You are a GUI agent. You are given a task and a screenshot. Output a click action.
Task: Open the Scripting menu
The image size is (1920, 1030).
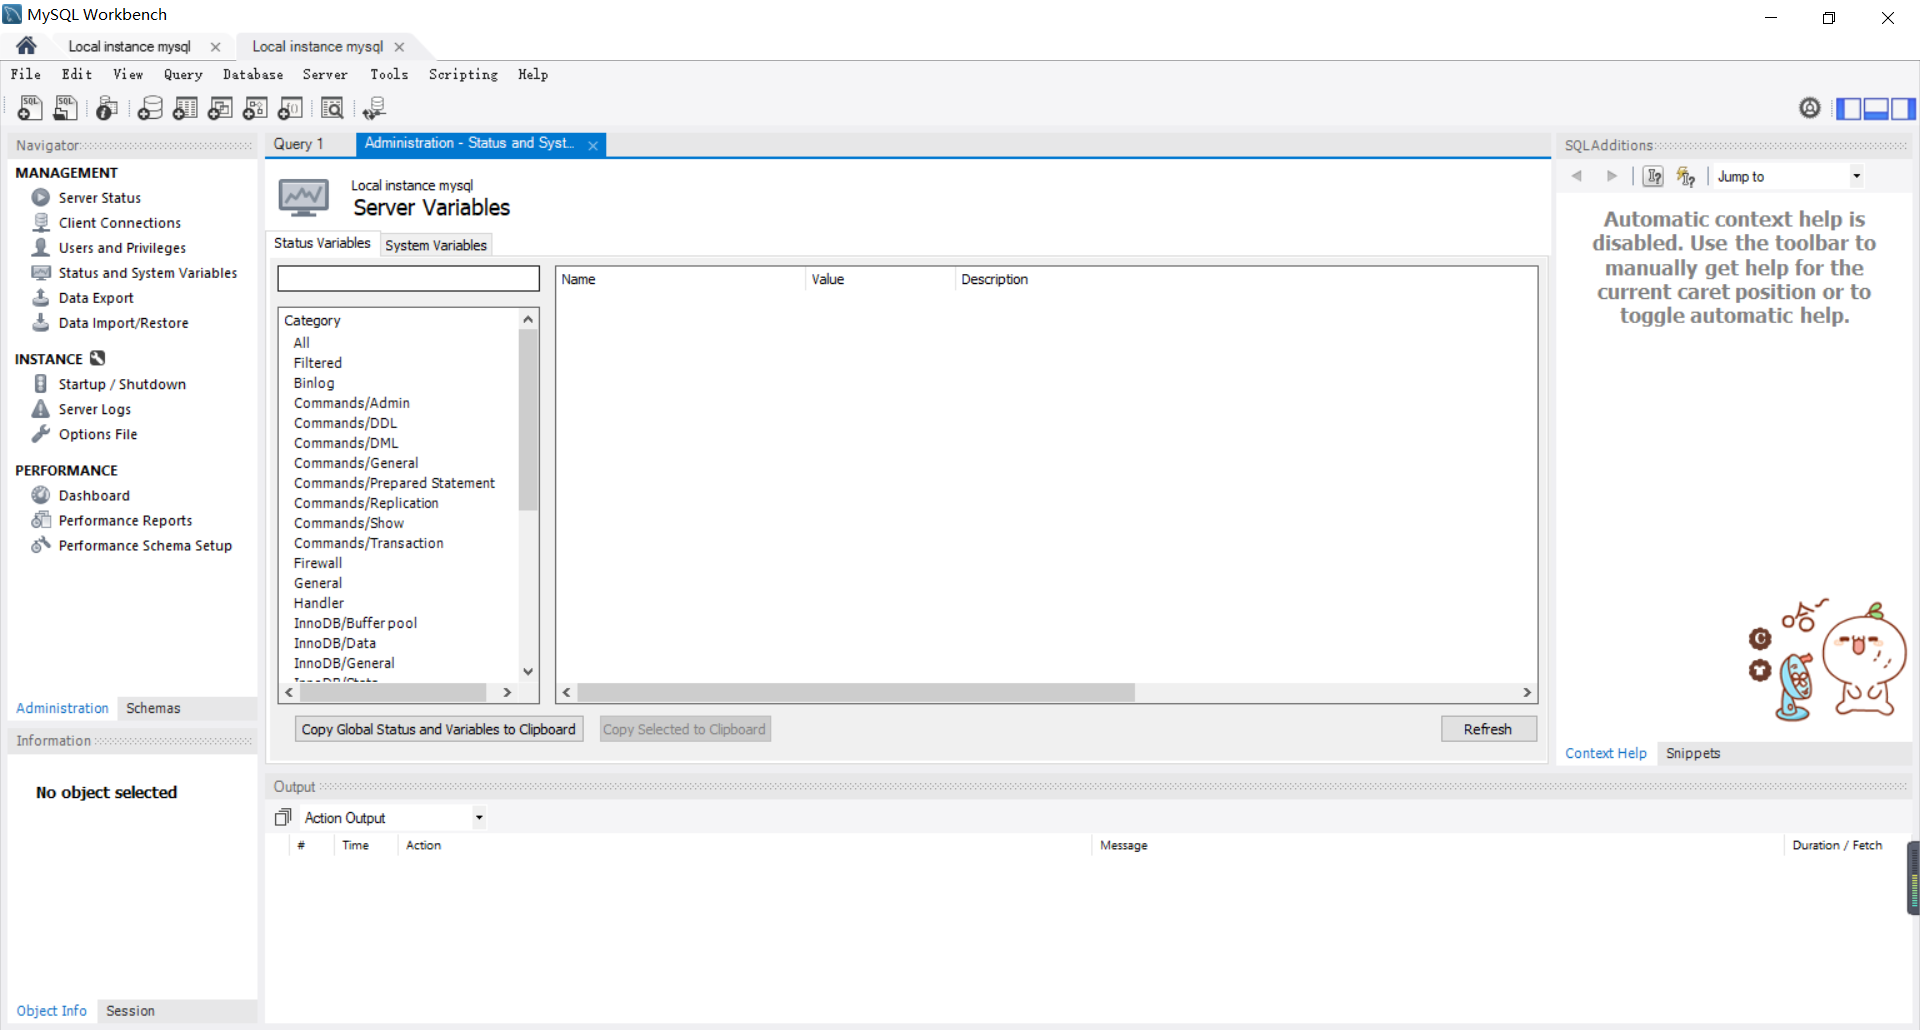point(463,74)
